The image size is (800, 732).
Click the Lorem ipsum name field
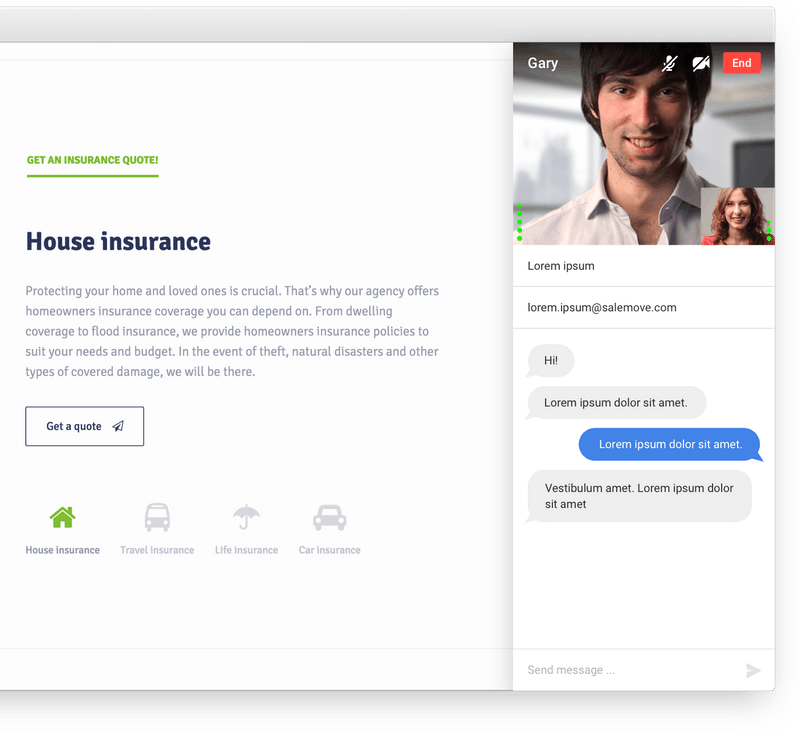(644, 266)
